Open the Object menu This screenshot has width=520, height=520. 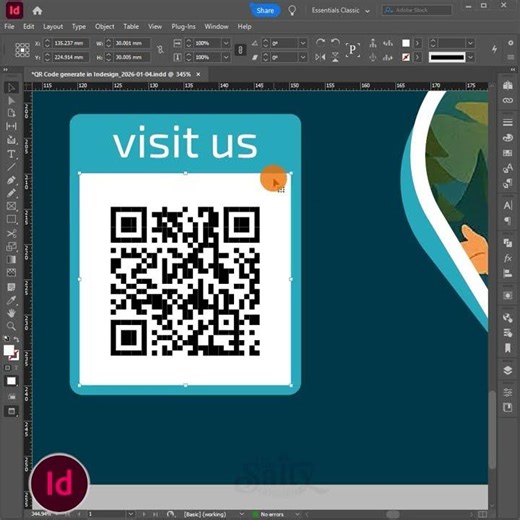tap(105, 27)
